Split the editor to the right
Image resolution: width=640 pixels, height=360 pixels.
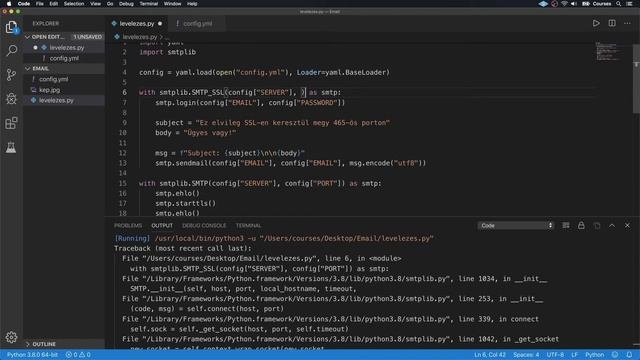point(612,23)
